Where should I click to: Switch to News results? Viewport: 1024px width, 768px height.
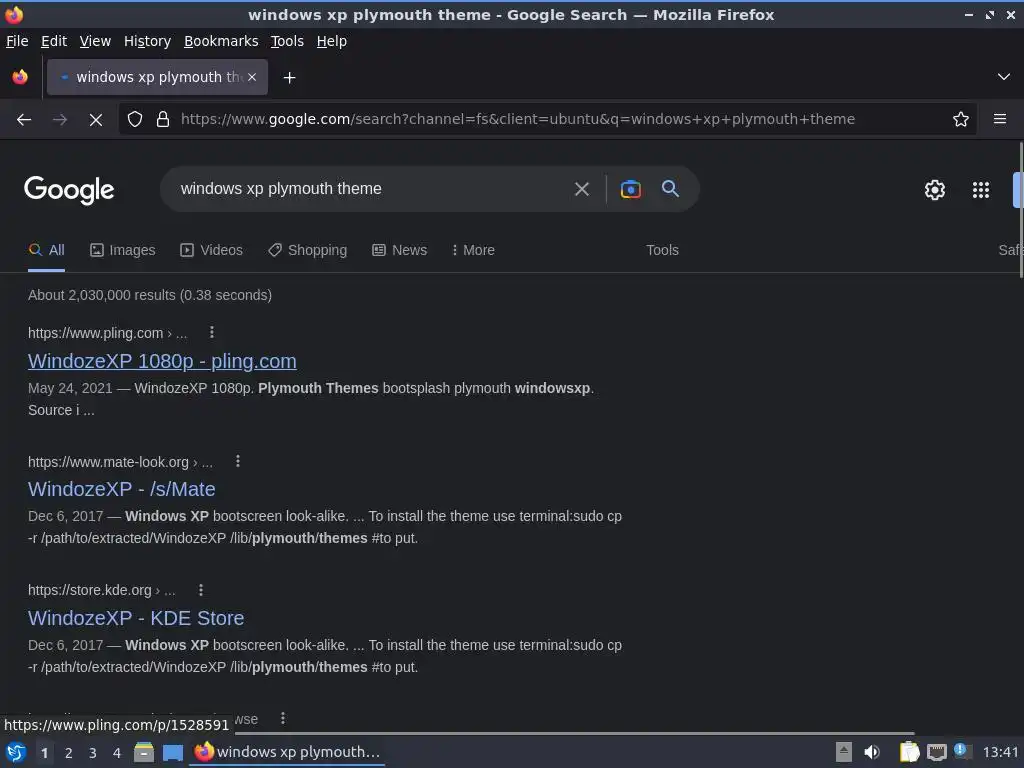(x=400, y=250)
